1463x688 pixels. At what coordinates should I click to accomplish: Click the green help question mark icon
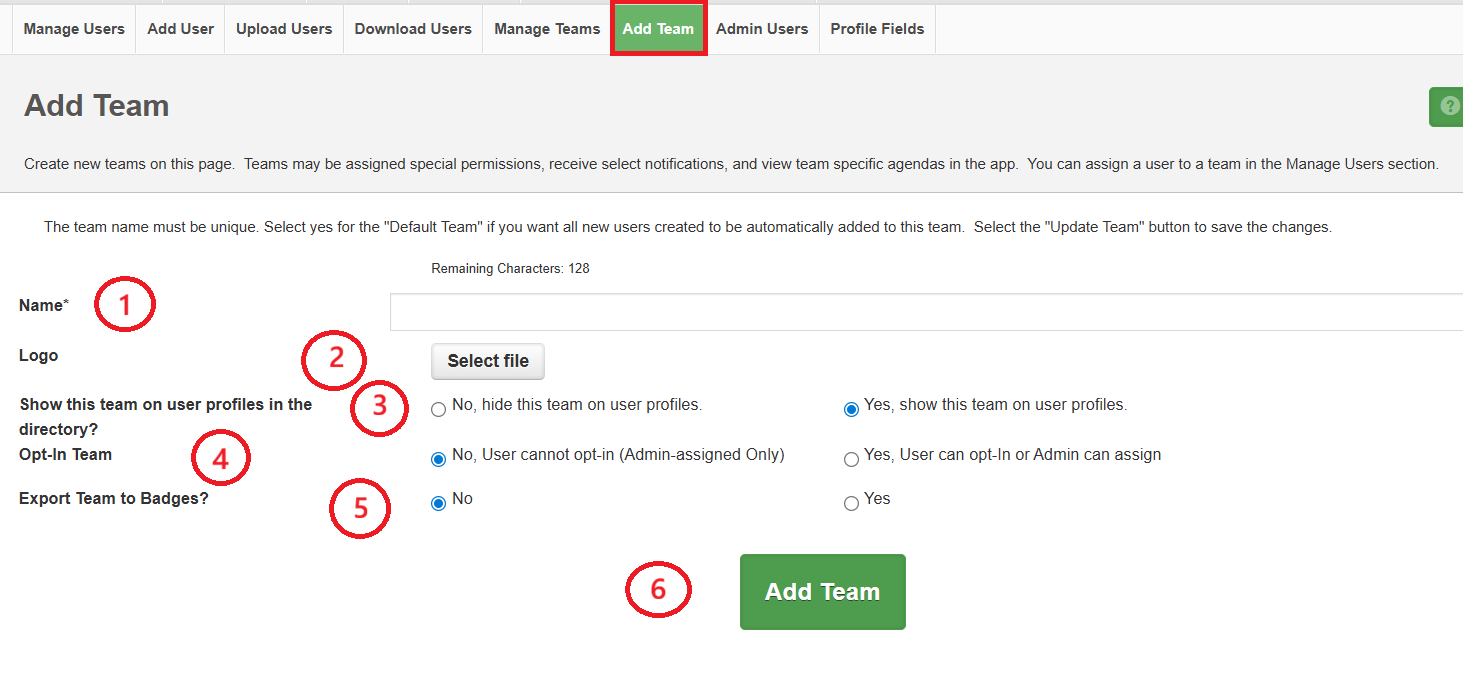[1449, 106]
